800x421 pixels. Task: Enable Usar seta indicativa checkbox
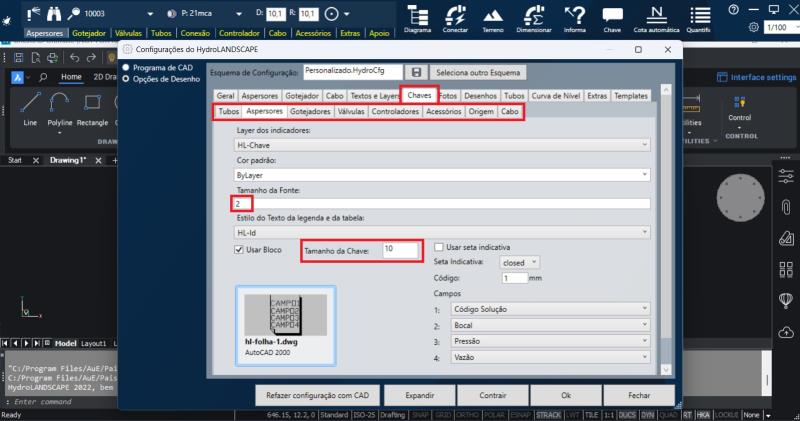439,247
